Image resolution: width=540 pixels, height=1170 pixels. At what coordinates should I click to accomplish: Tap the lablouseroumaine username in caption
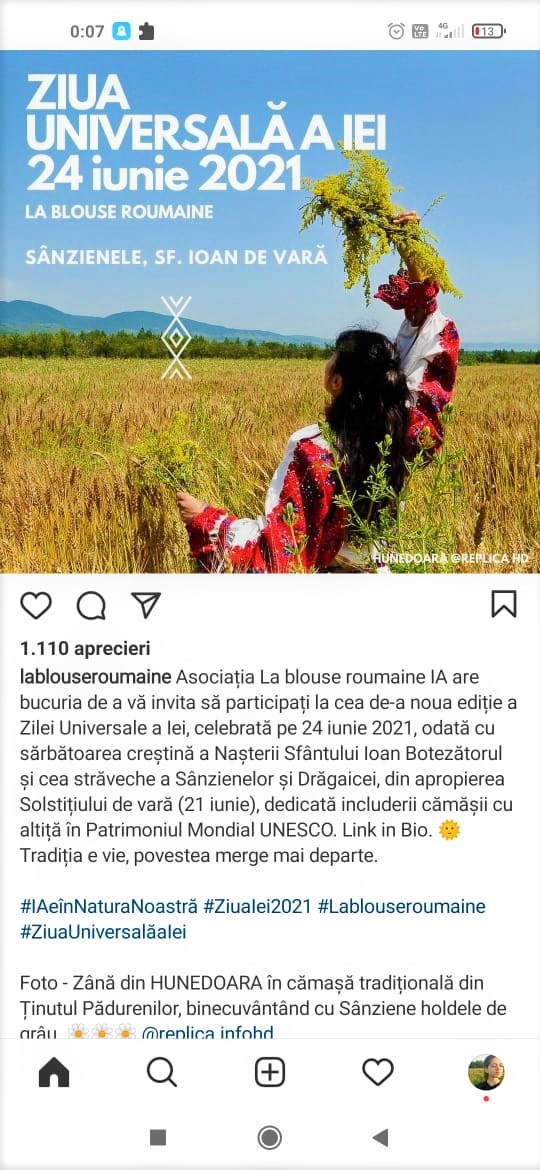tap(96, 677)
